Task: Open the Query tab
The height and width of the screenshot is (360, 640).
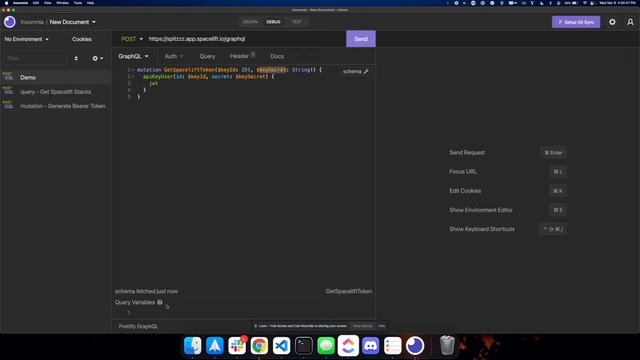Action: point(207,56)
